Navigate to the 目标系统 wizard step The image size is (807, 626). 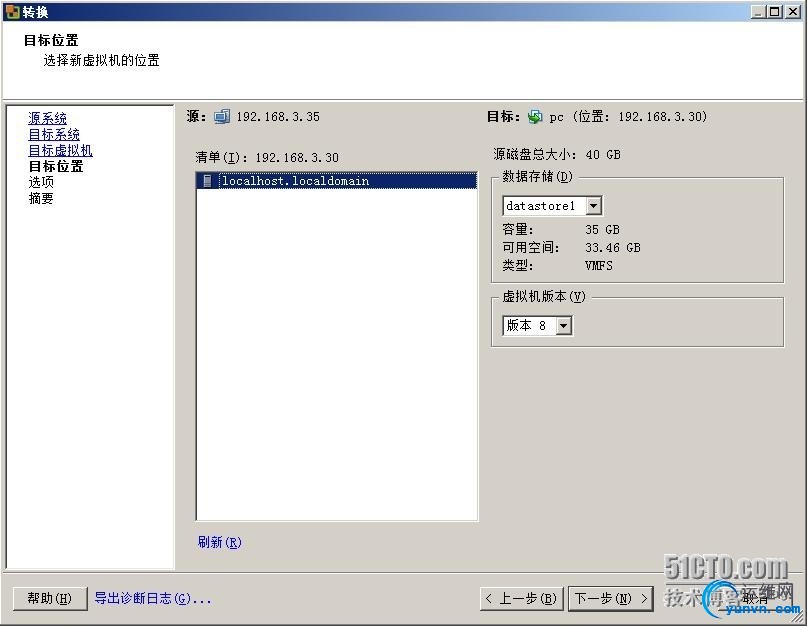click(53, 133)
